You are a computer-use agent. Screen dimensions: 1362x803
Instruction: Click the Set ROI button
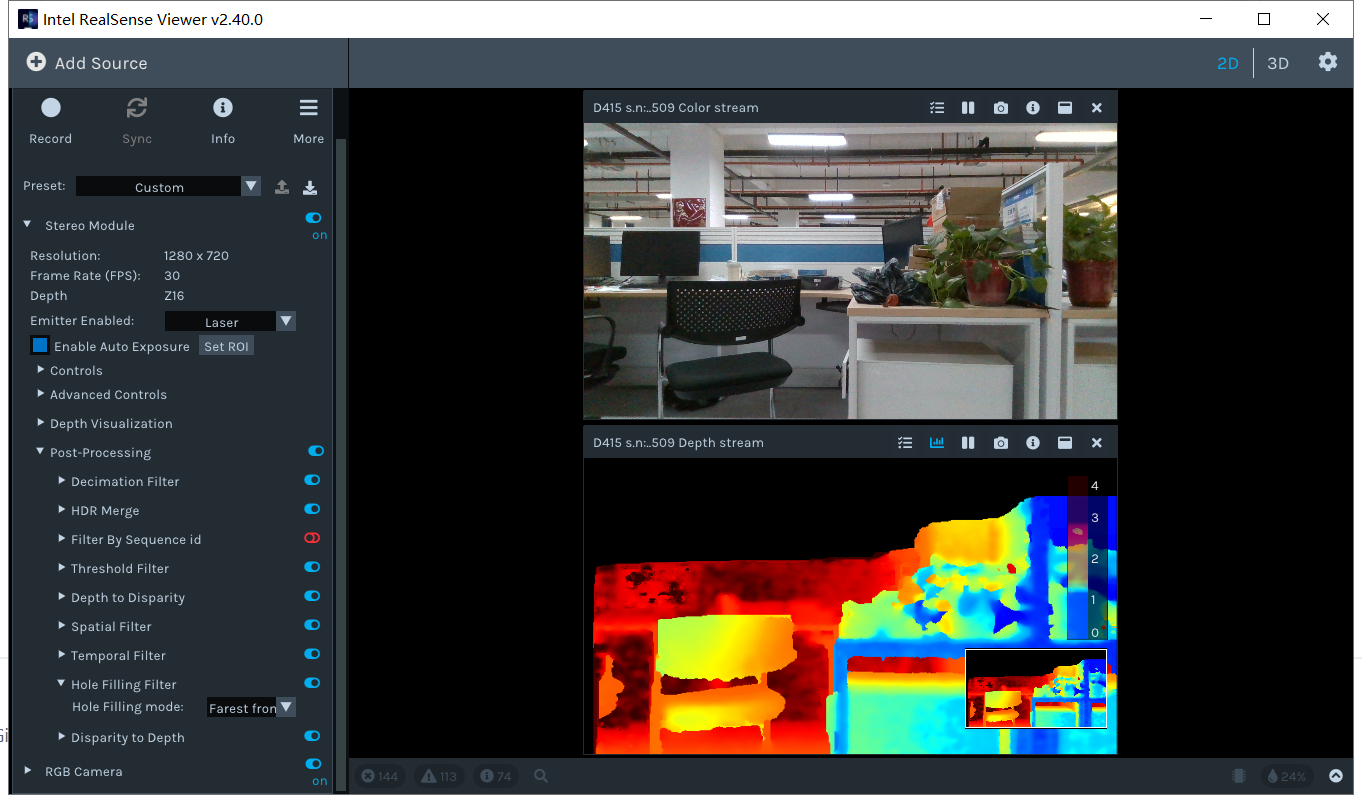pyautogui.click(x=226, y=346)
